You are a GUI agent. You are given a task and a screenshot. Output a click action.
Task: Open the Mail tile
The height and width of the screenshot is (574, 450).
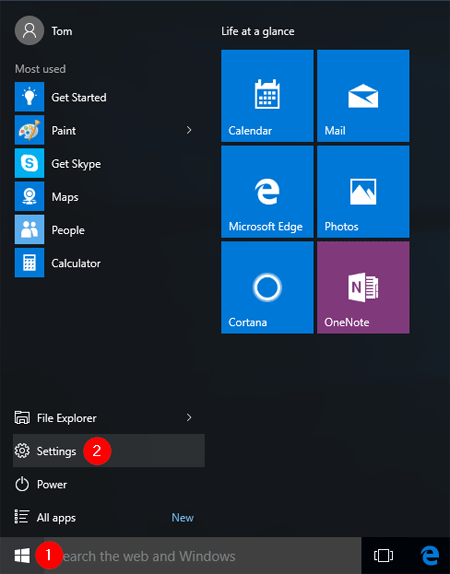point(363,96)
